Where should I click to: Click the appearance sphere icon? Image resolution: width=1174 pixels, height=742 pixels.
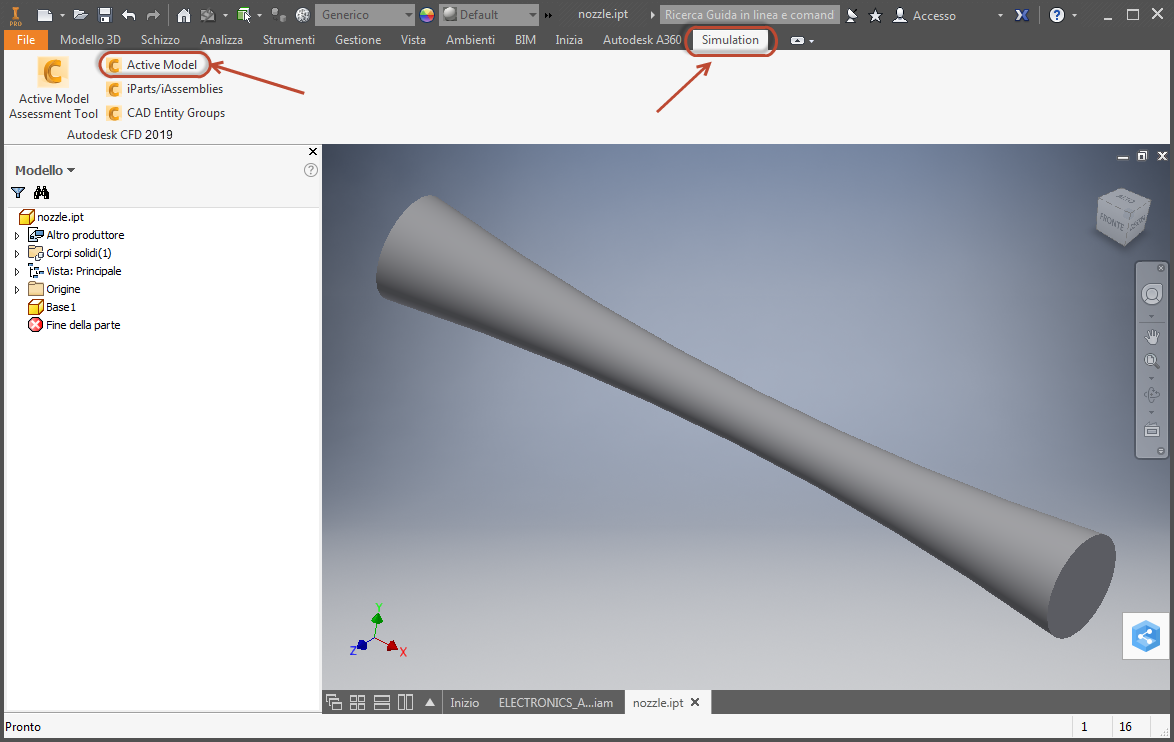(302, 15)
